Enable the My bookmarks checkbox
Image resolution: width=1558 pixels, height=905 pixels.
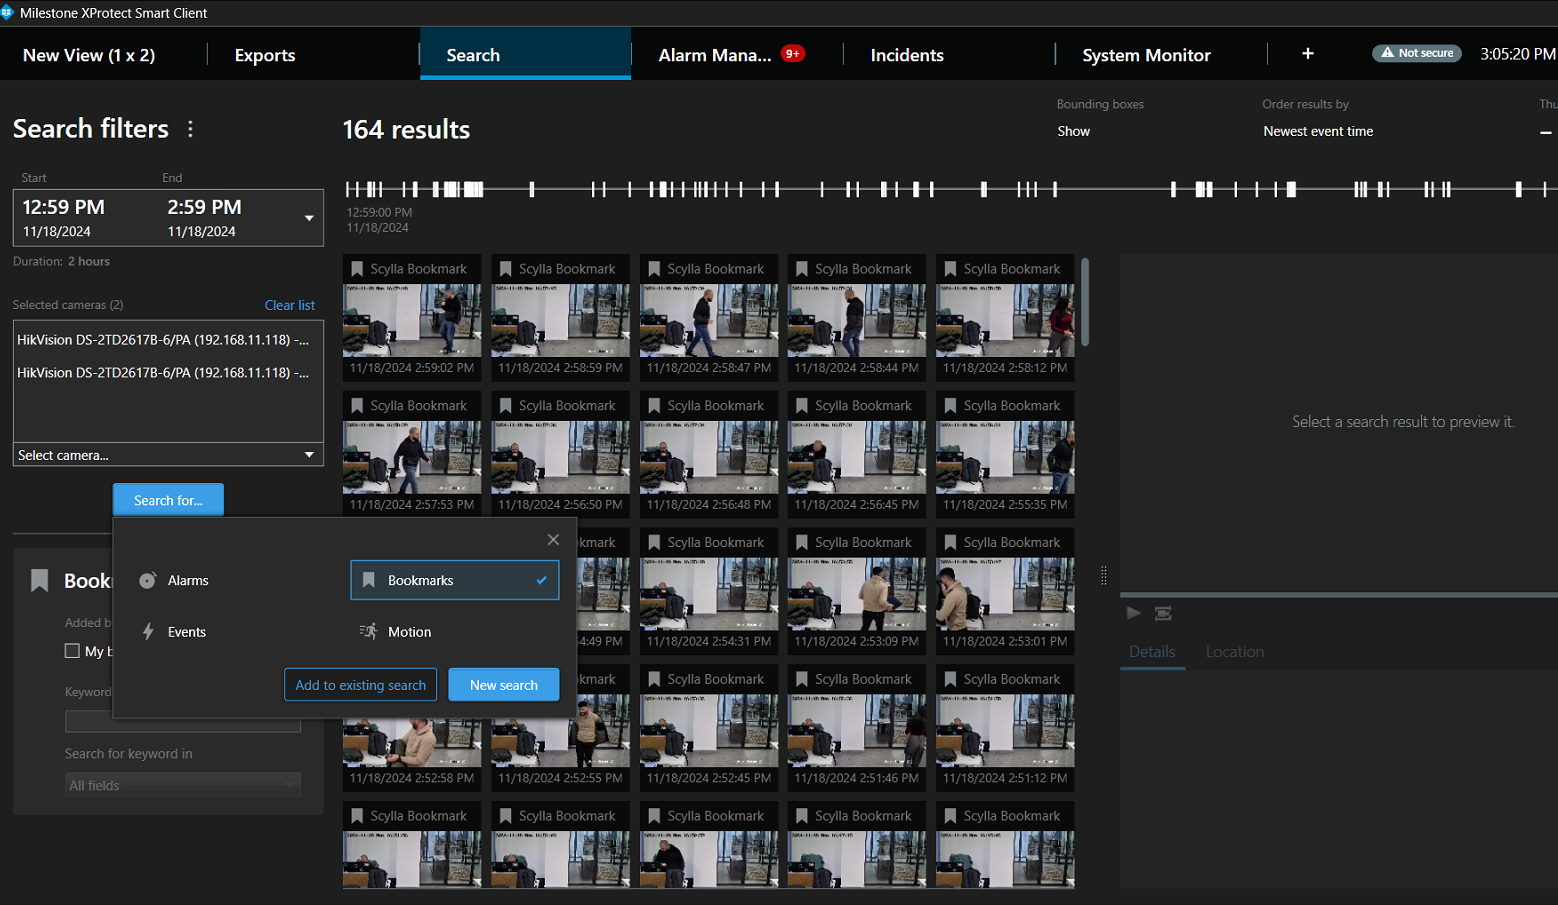(x=72, y=651)
